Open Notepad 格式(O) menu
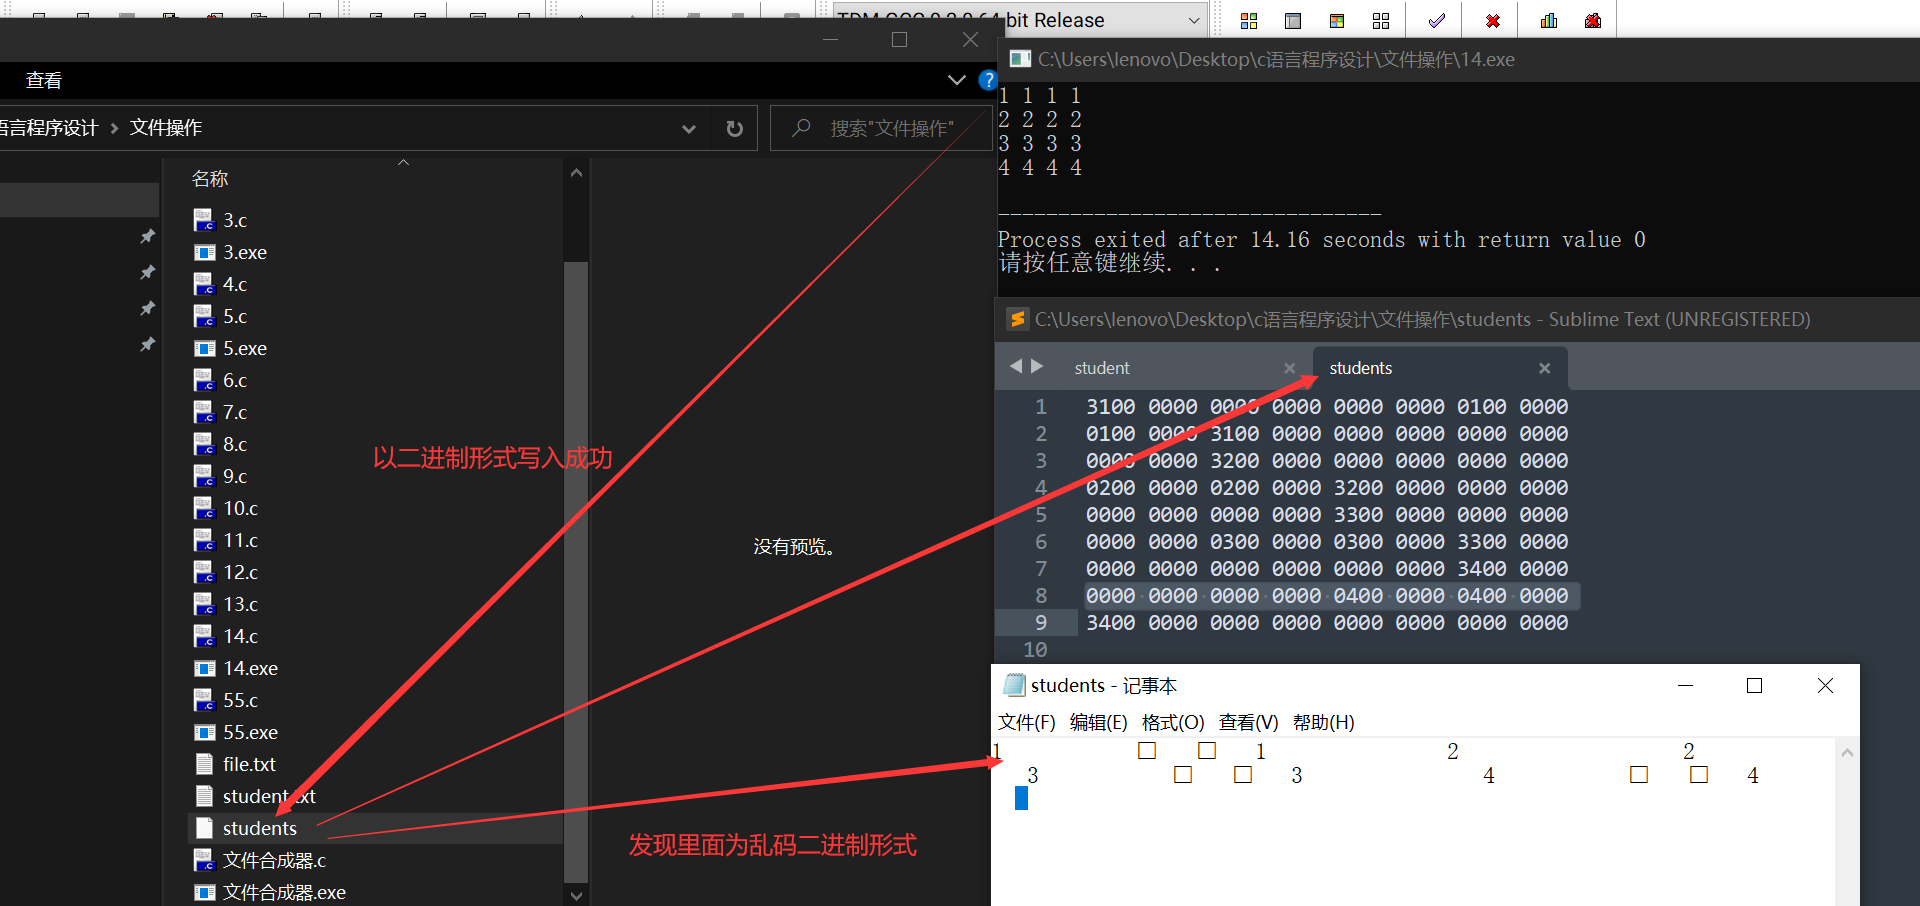This screenshot has height=906, width=1920. tap(1173, 722)
